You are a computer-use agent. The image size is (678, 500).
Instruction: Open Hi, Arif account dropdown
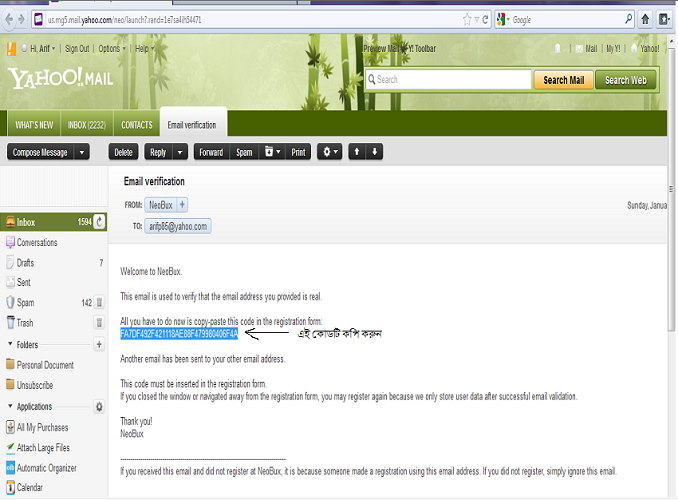point(42,48)
